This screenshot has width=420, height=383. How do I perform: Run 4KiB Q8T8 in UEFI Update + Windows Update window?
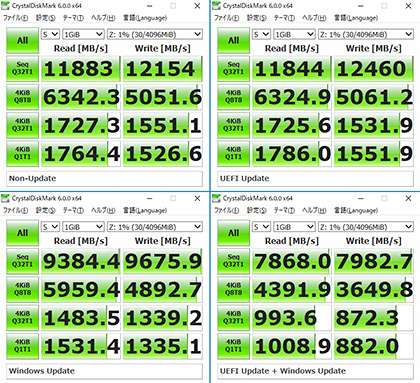233,289
